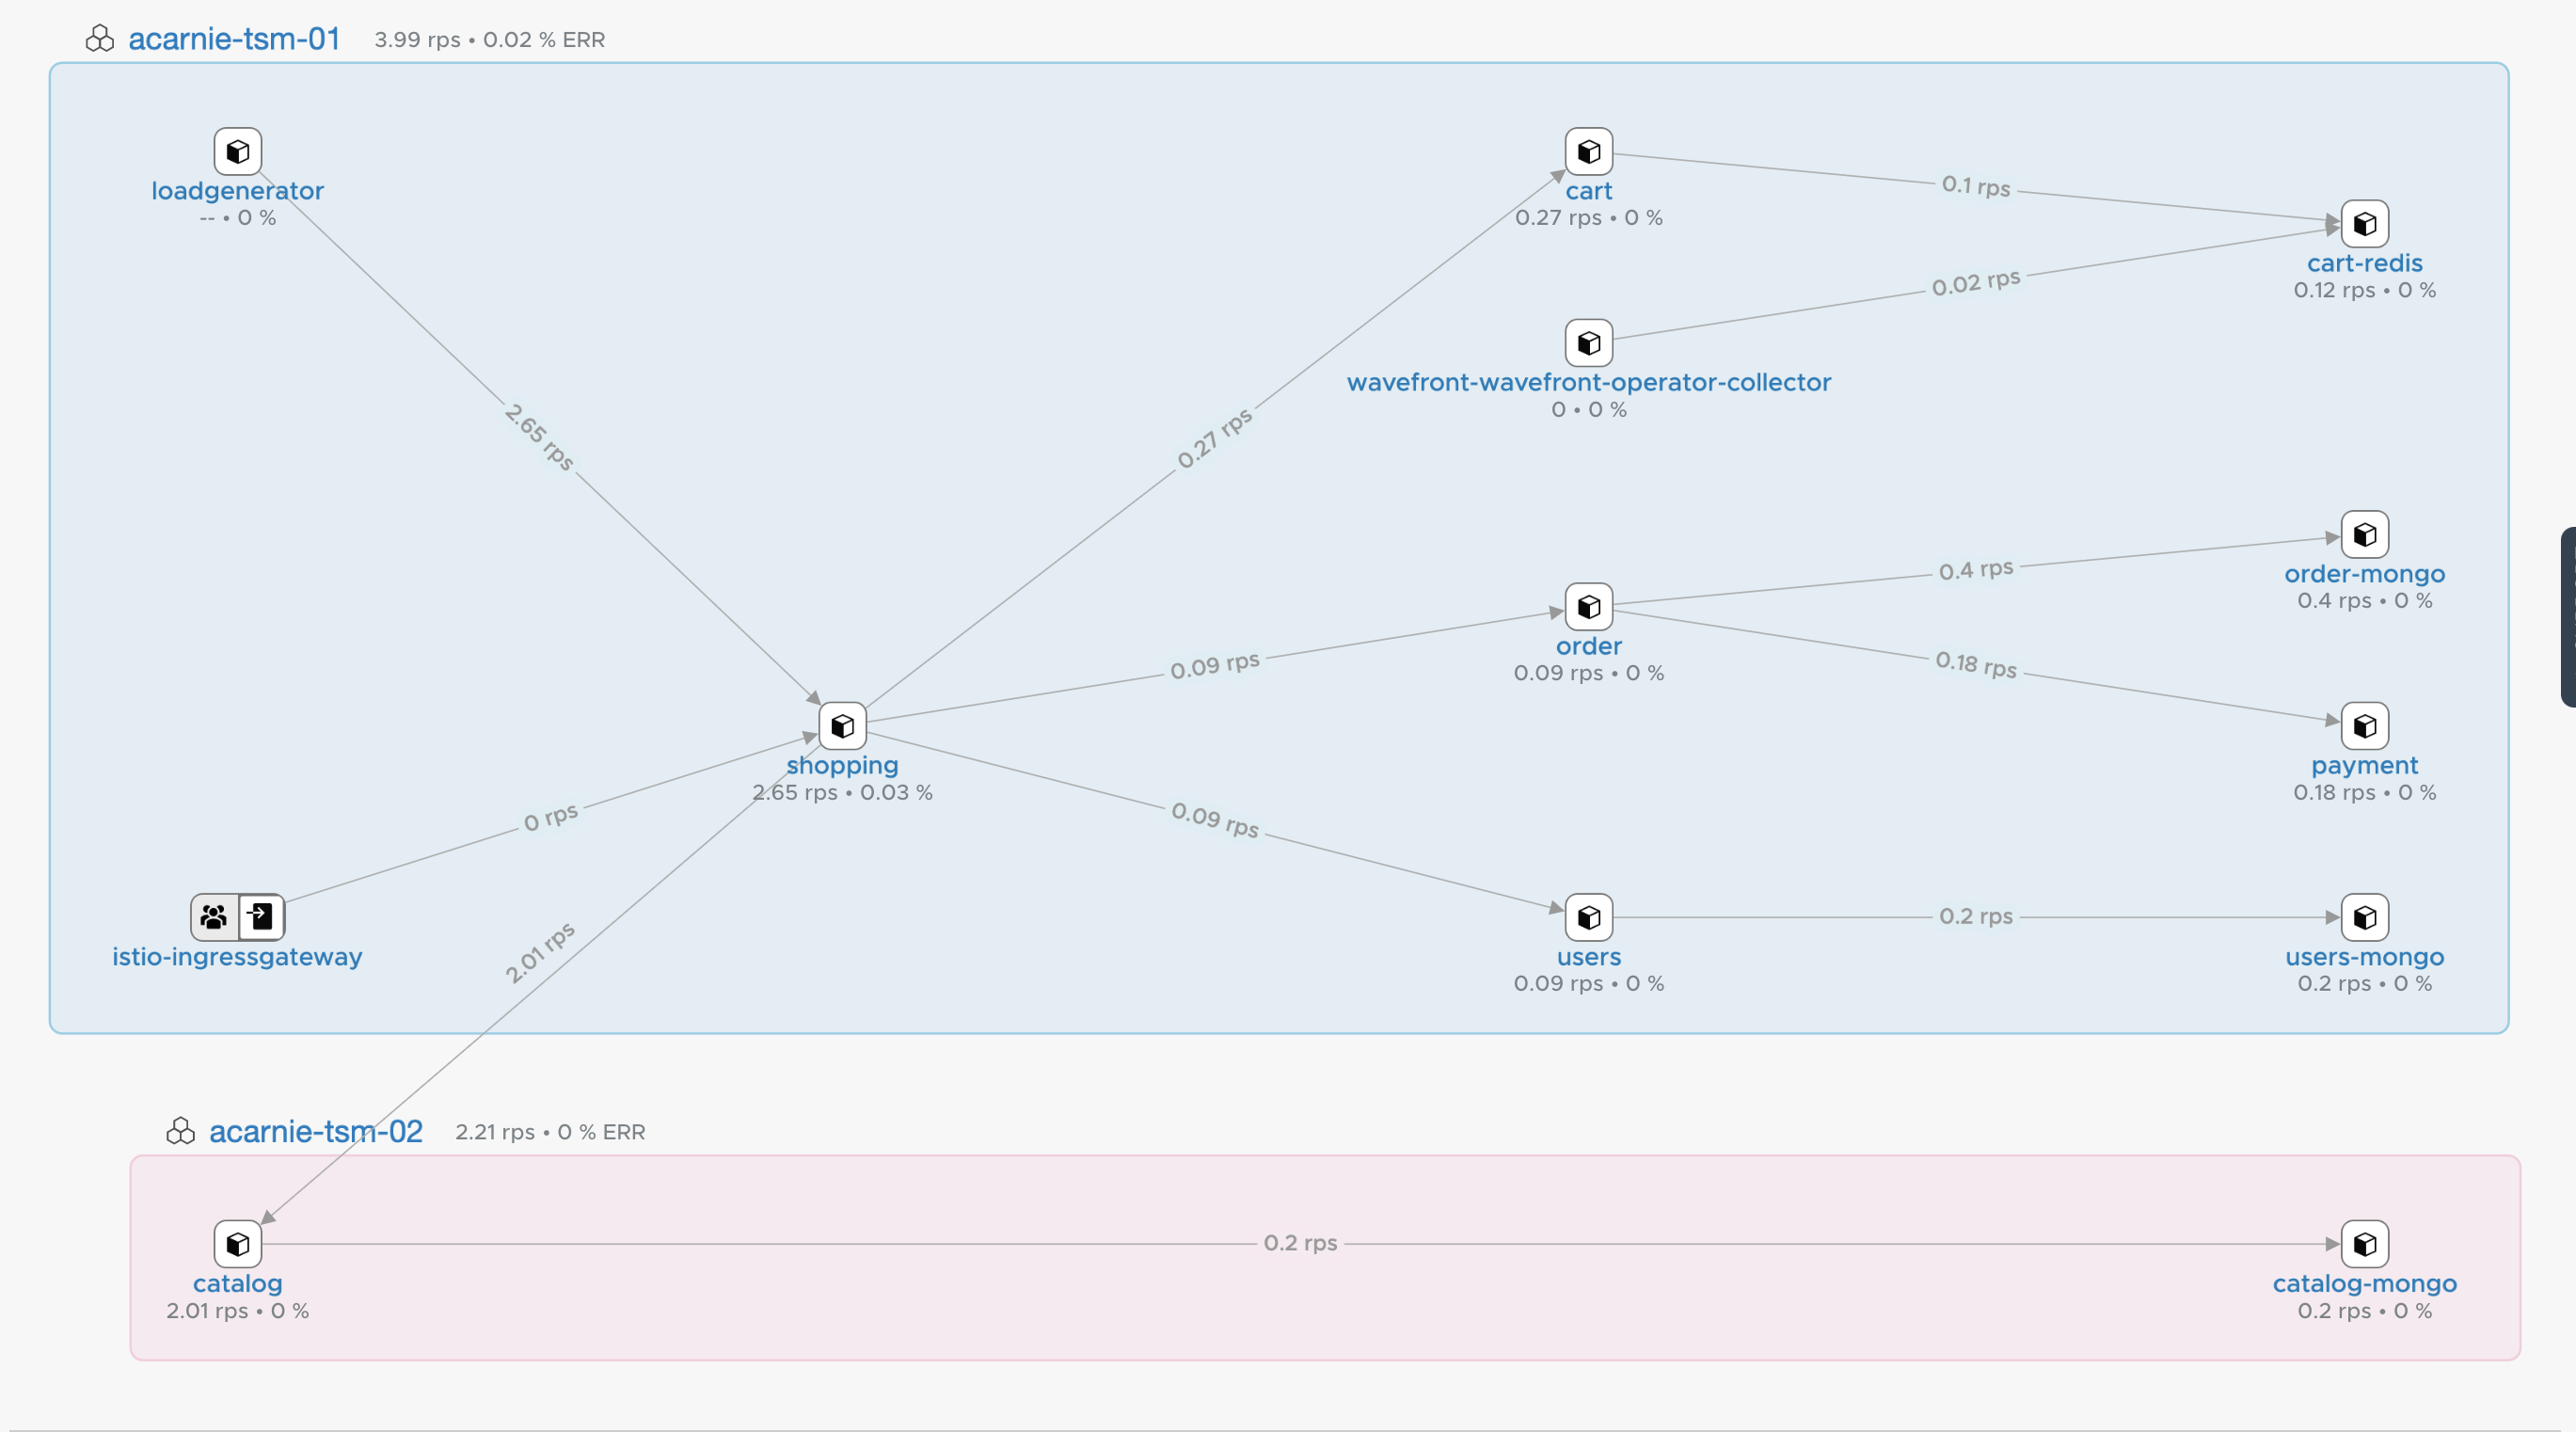Click the 0.2 rps edge label to catalog-mongo
The image size is (2576, 1432).
(1300, 1242)
